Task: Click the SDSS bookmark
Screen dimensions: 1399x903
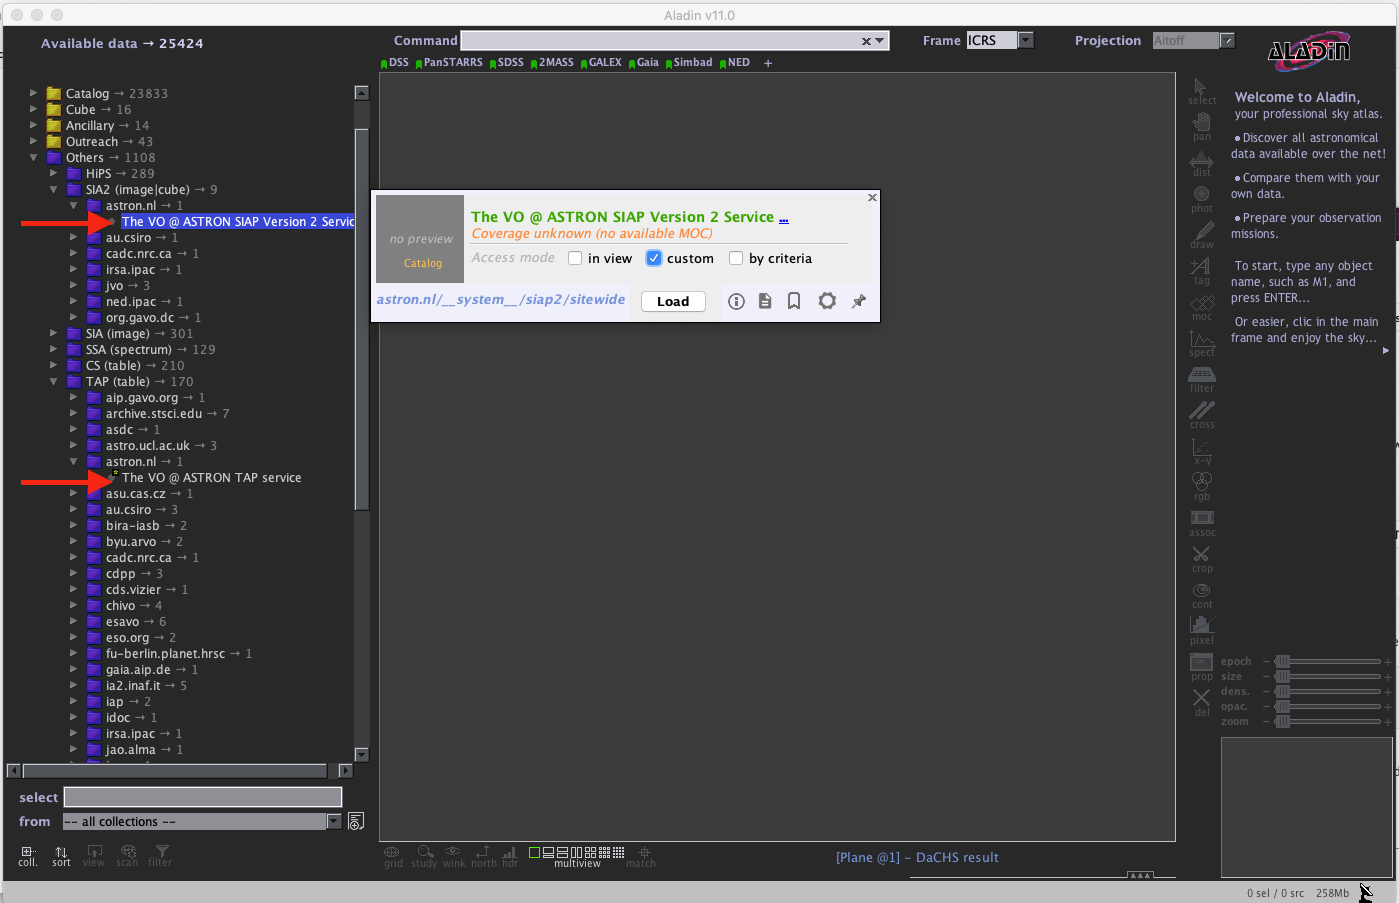Action: 507,62
